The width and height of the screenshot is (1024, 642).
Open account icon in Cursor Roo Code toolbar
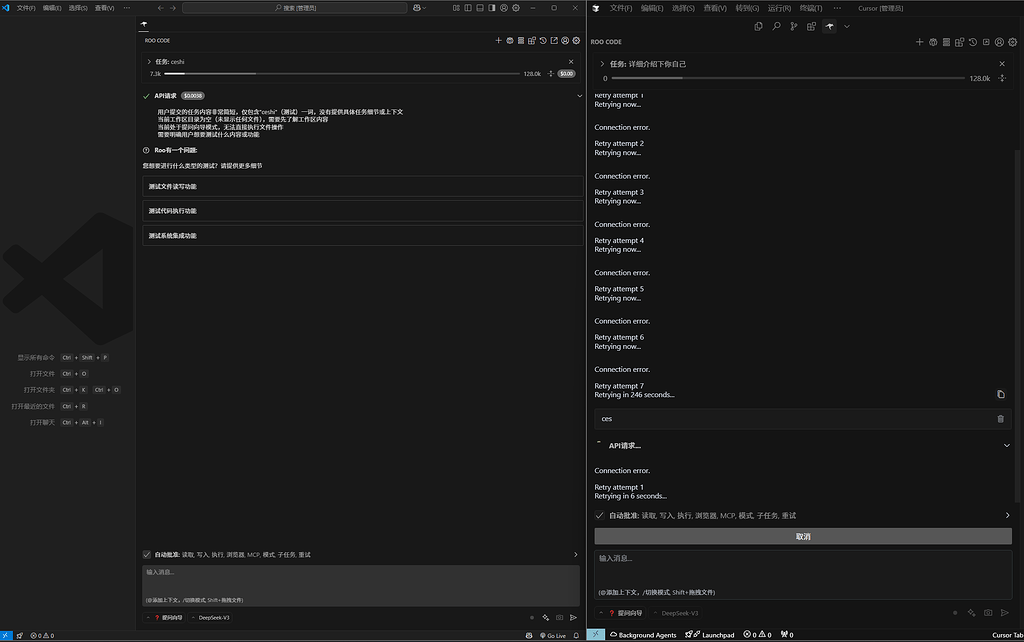[999, 42]
